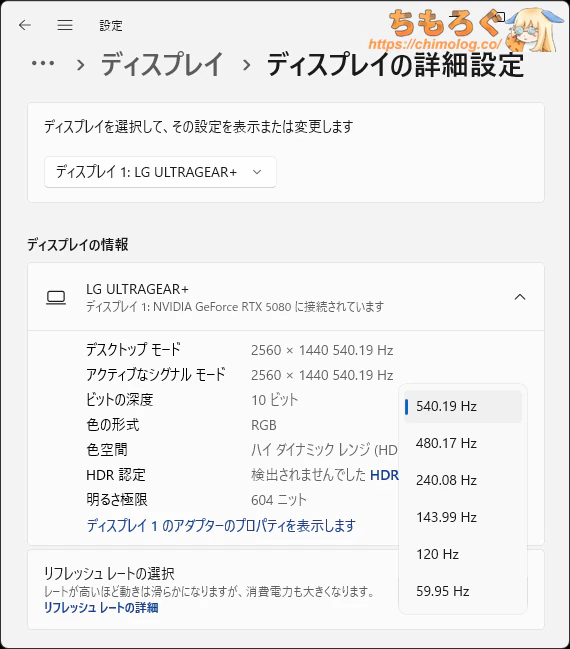Open ディスプレイ 1 のアダプターのプロパティ link
Screen dimensions: 570x649
(221, 526)
